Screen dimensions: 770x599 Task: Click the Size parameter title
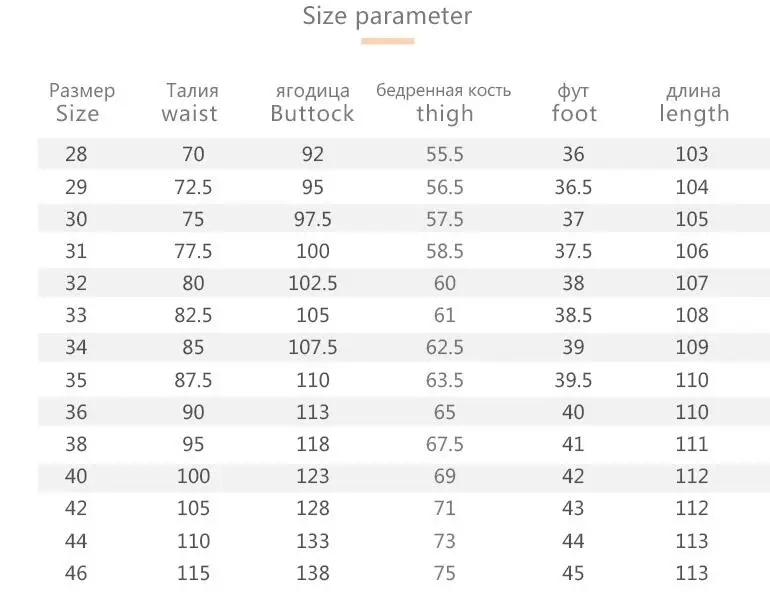click(x=387, y=16)
